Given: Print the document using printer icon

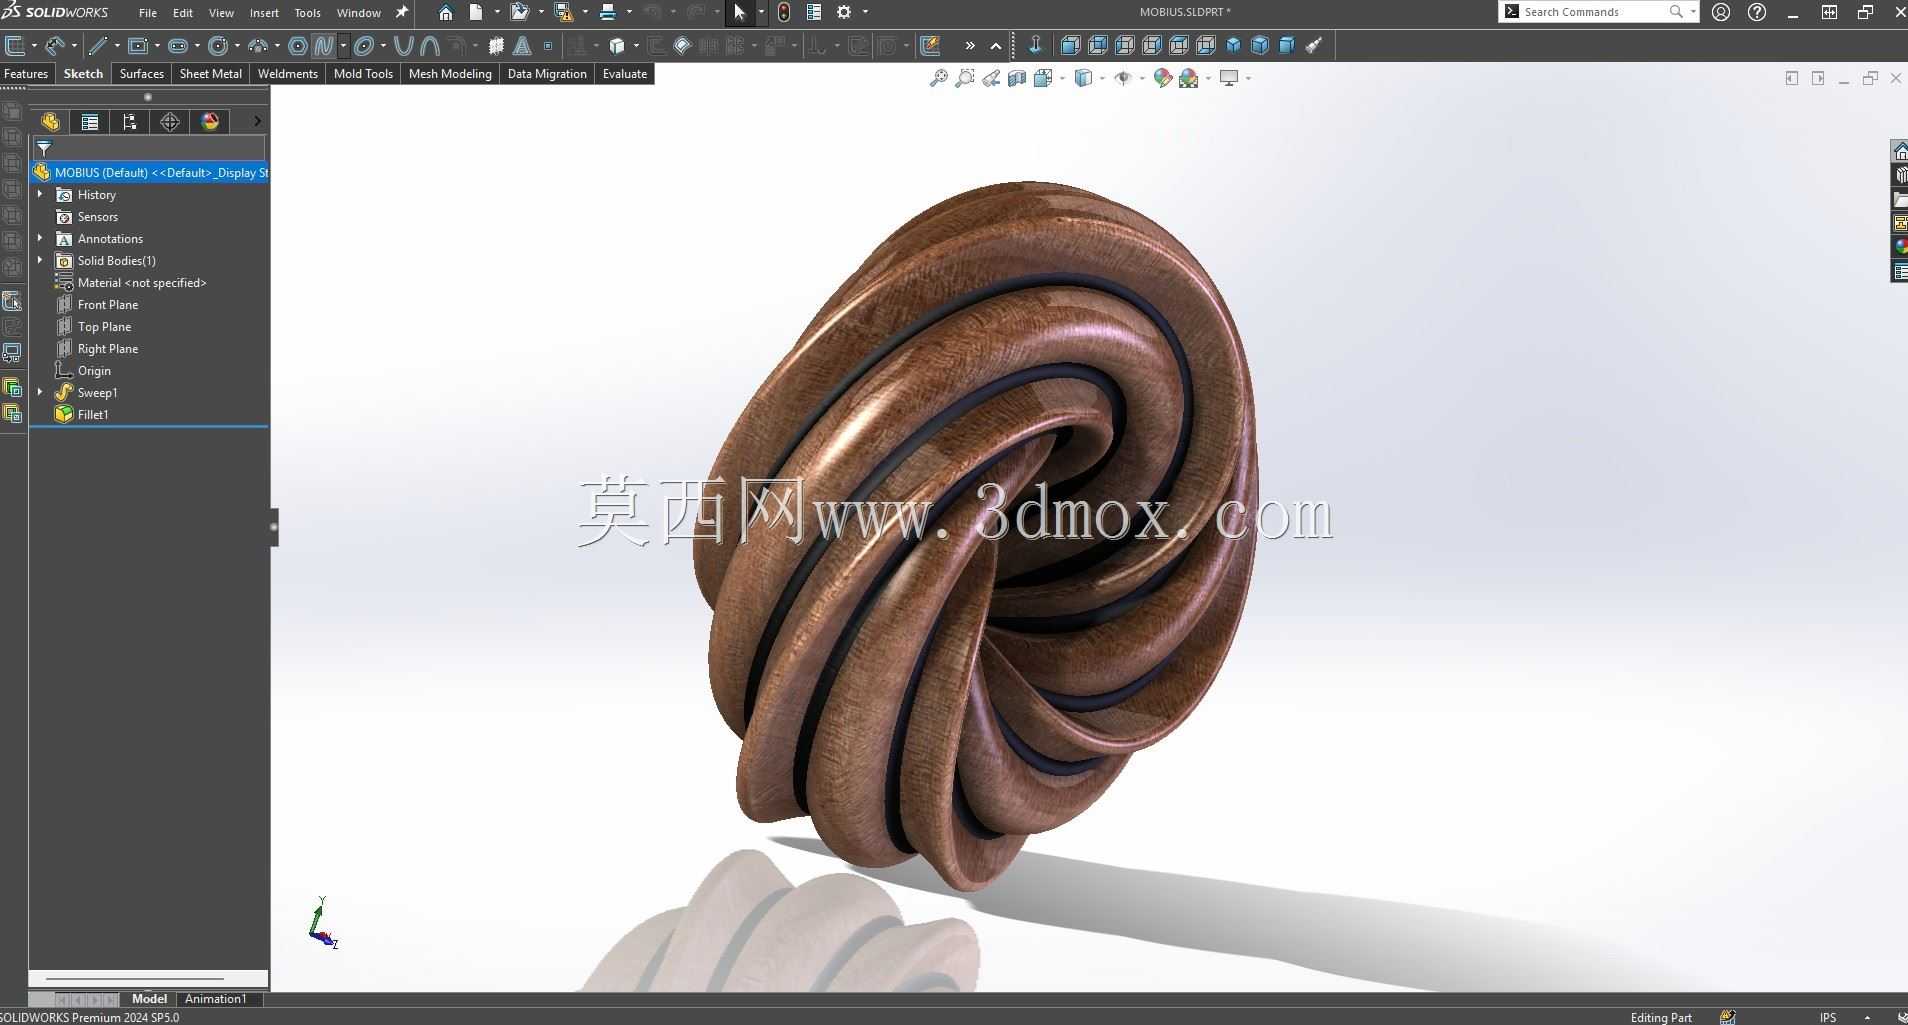Looking at the screenshot, I should tap(607, 12).
